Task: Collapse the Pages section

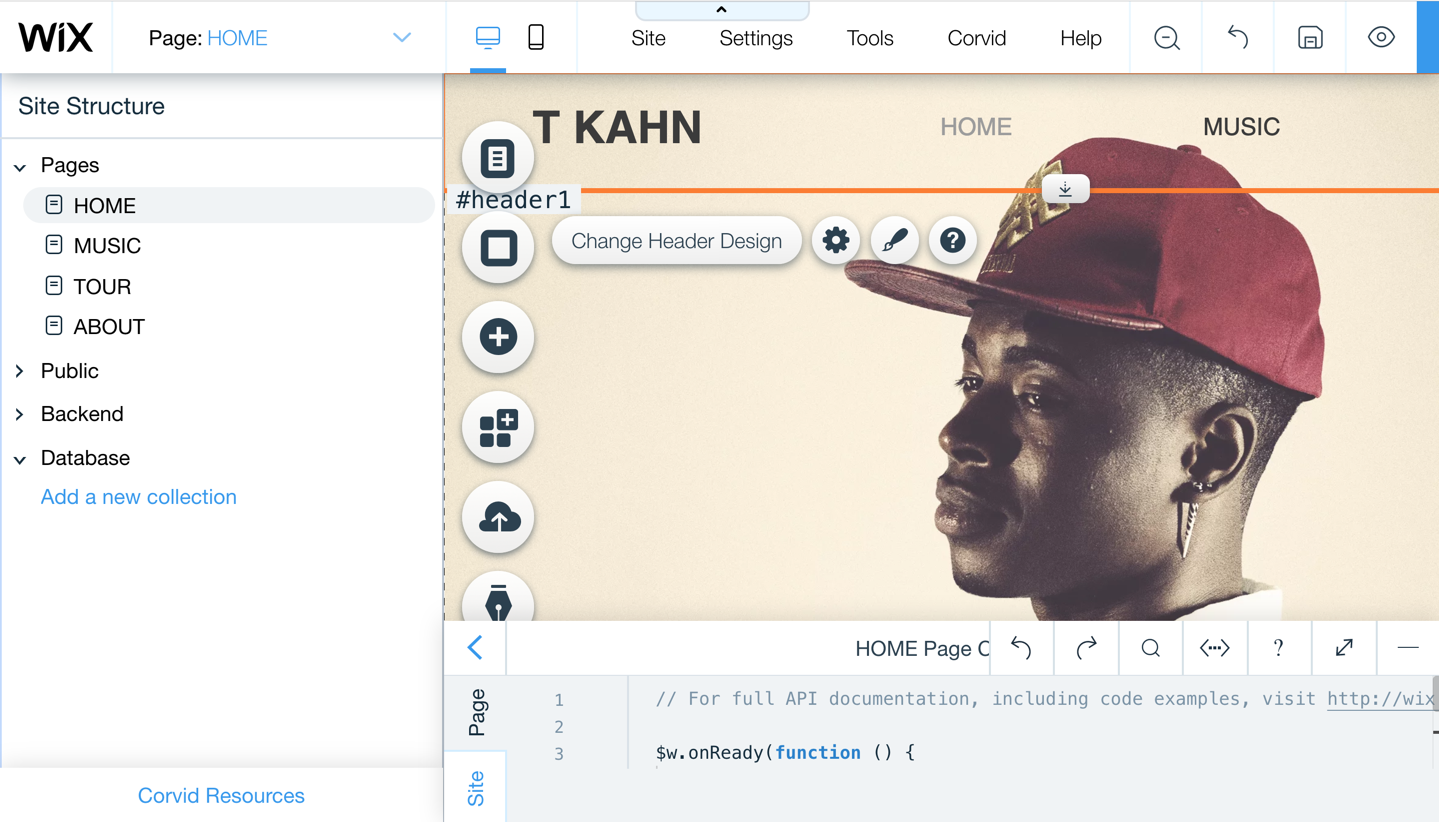Action: pos(20,165)
